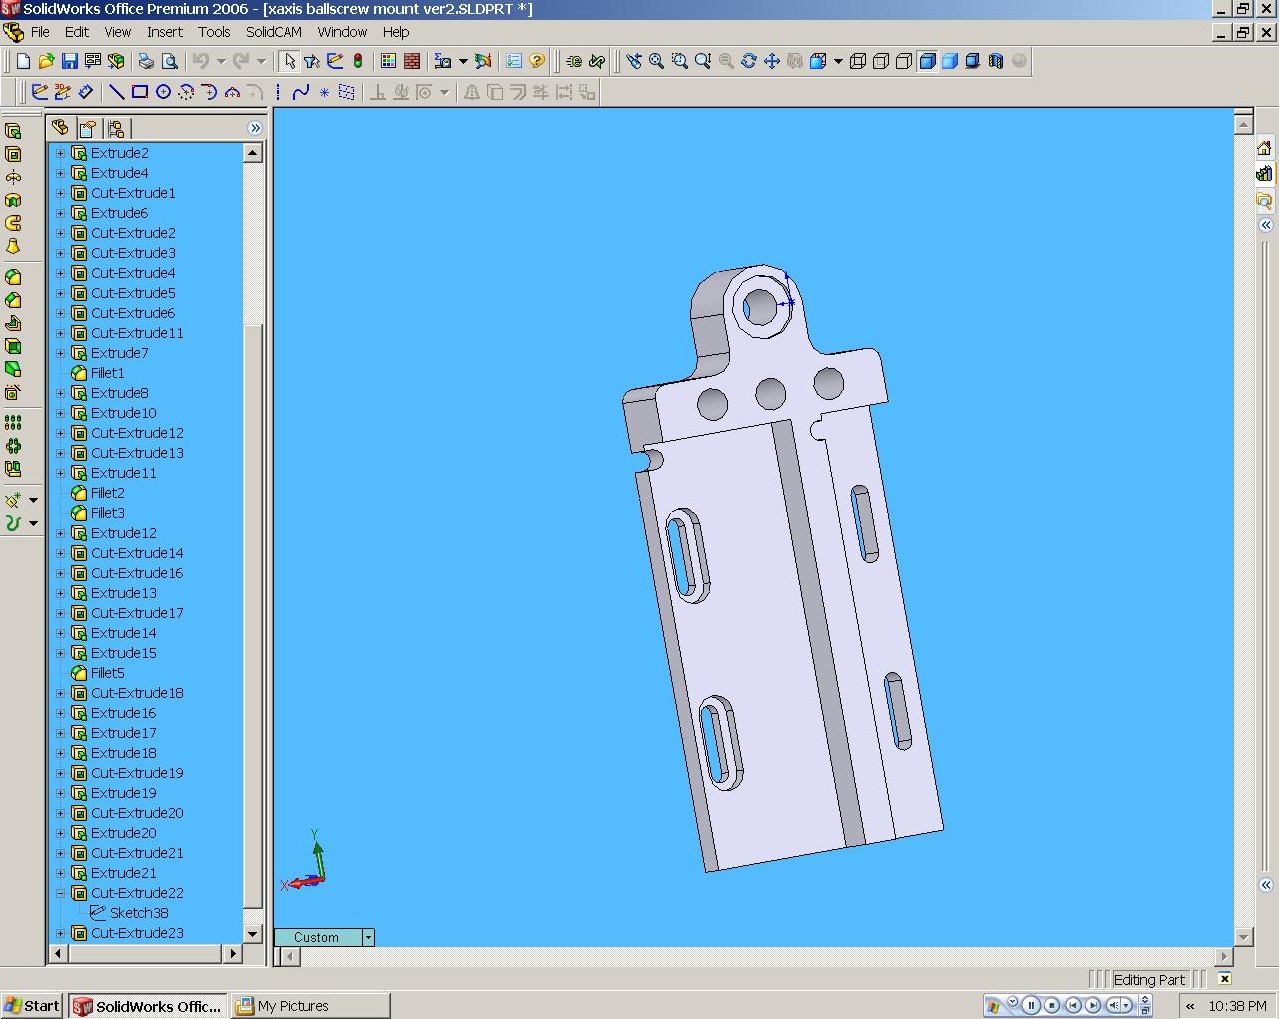Toggle Hidden Lines Removed display mode
This screenshot has width=1279, height=1019.
pos(904,61)
